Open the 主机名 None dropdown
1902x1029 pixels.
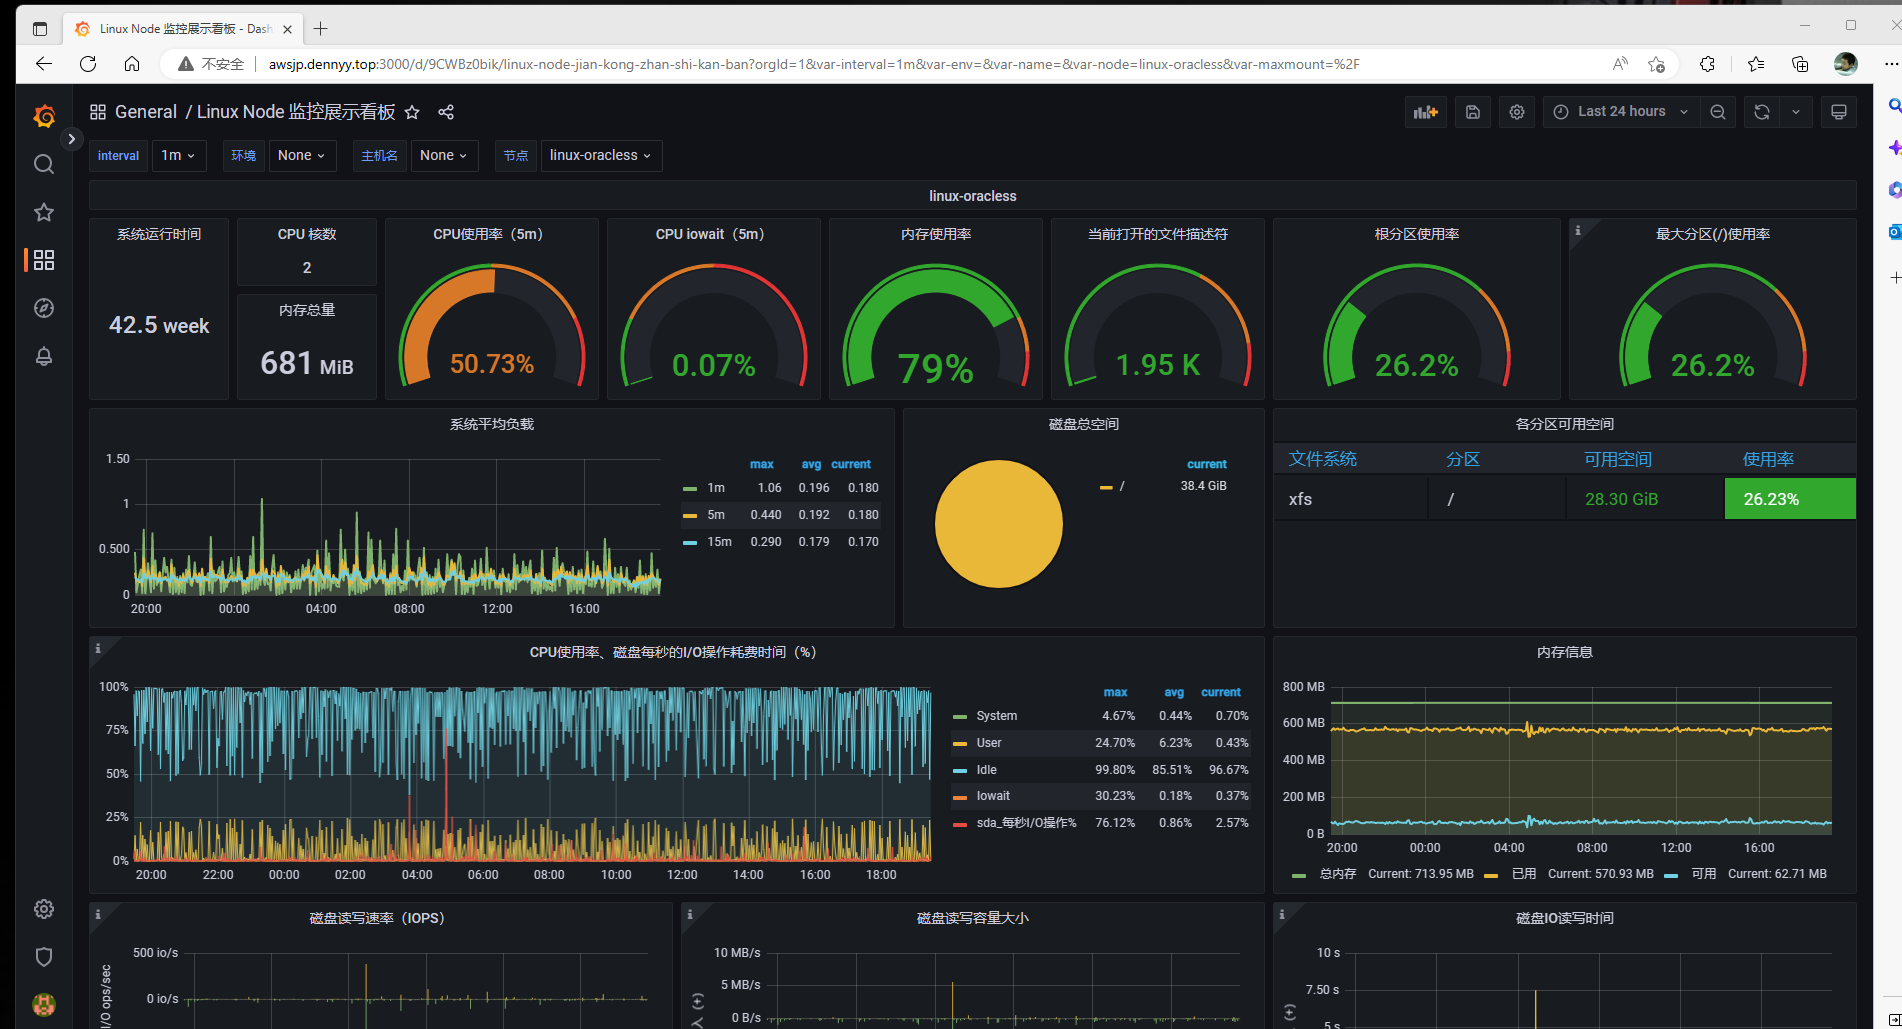(x=444, y=155)
